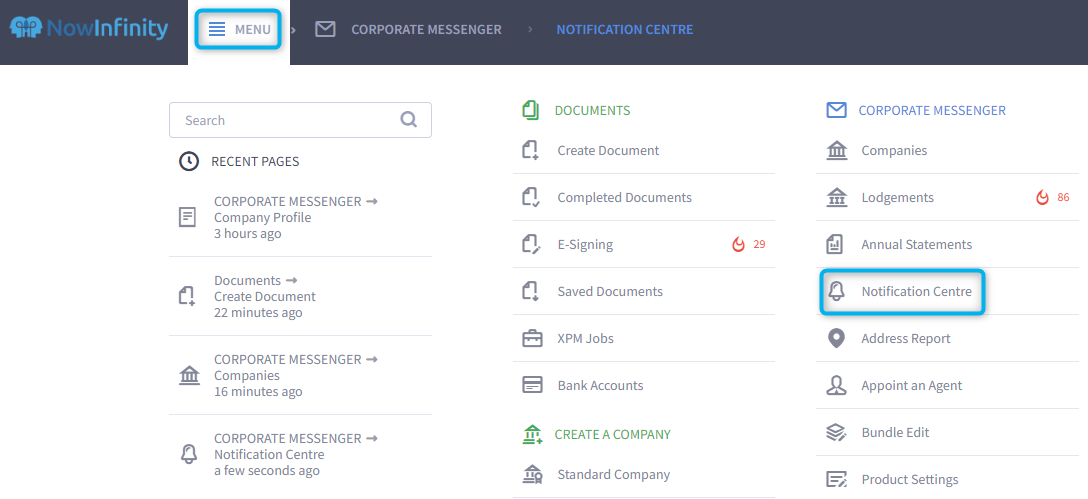Click recent Companies bank icon
1088x499 pixels.
coord(189,375)
